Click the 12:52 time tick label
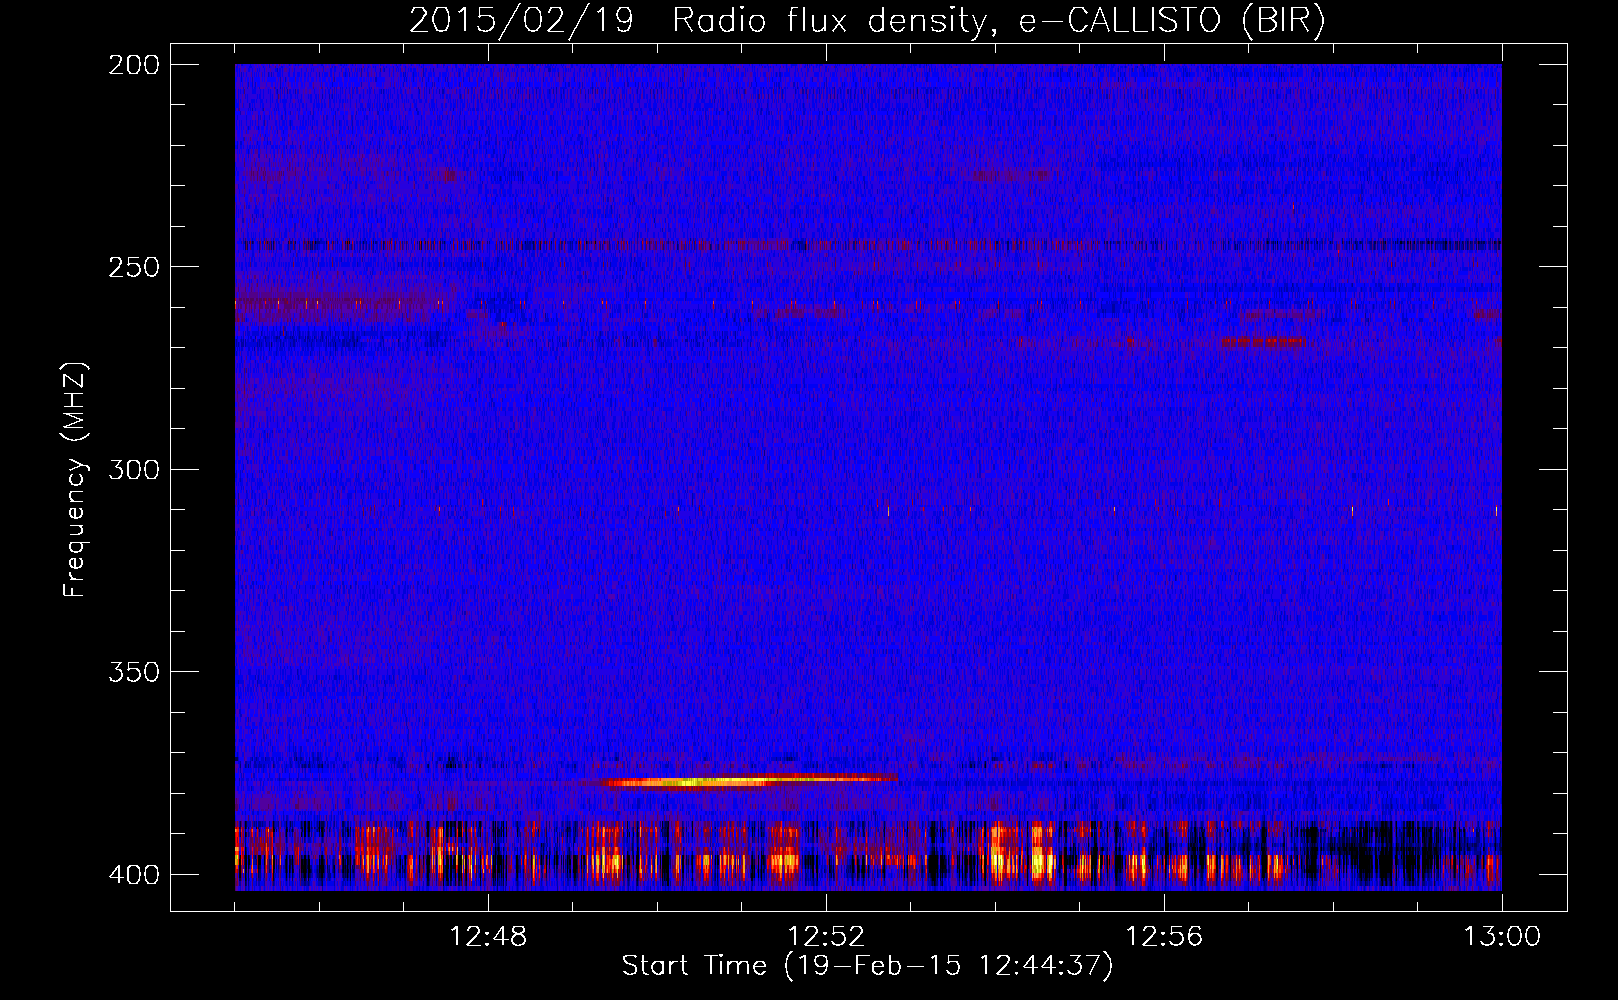The image size is (1618, 1000). click(826, 937)
